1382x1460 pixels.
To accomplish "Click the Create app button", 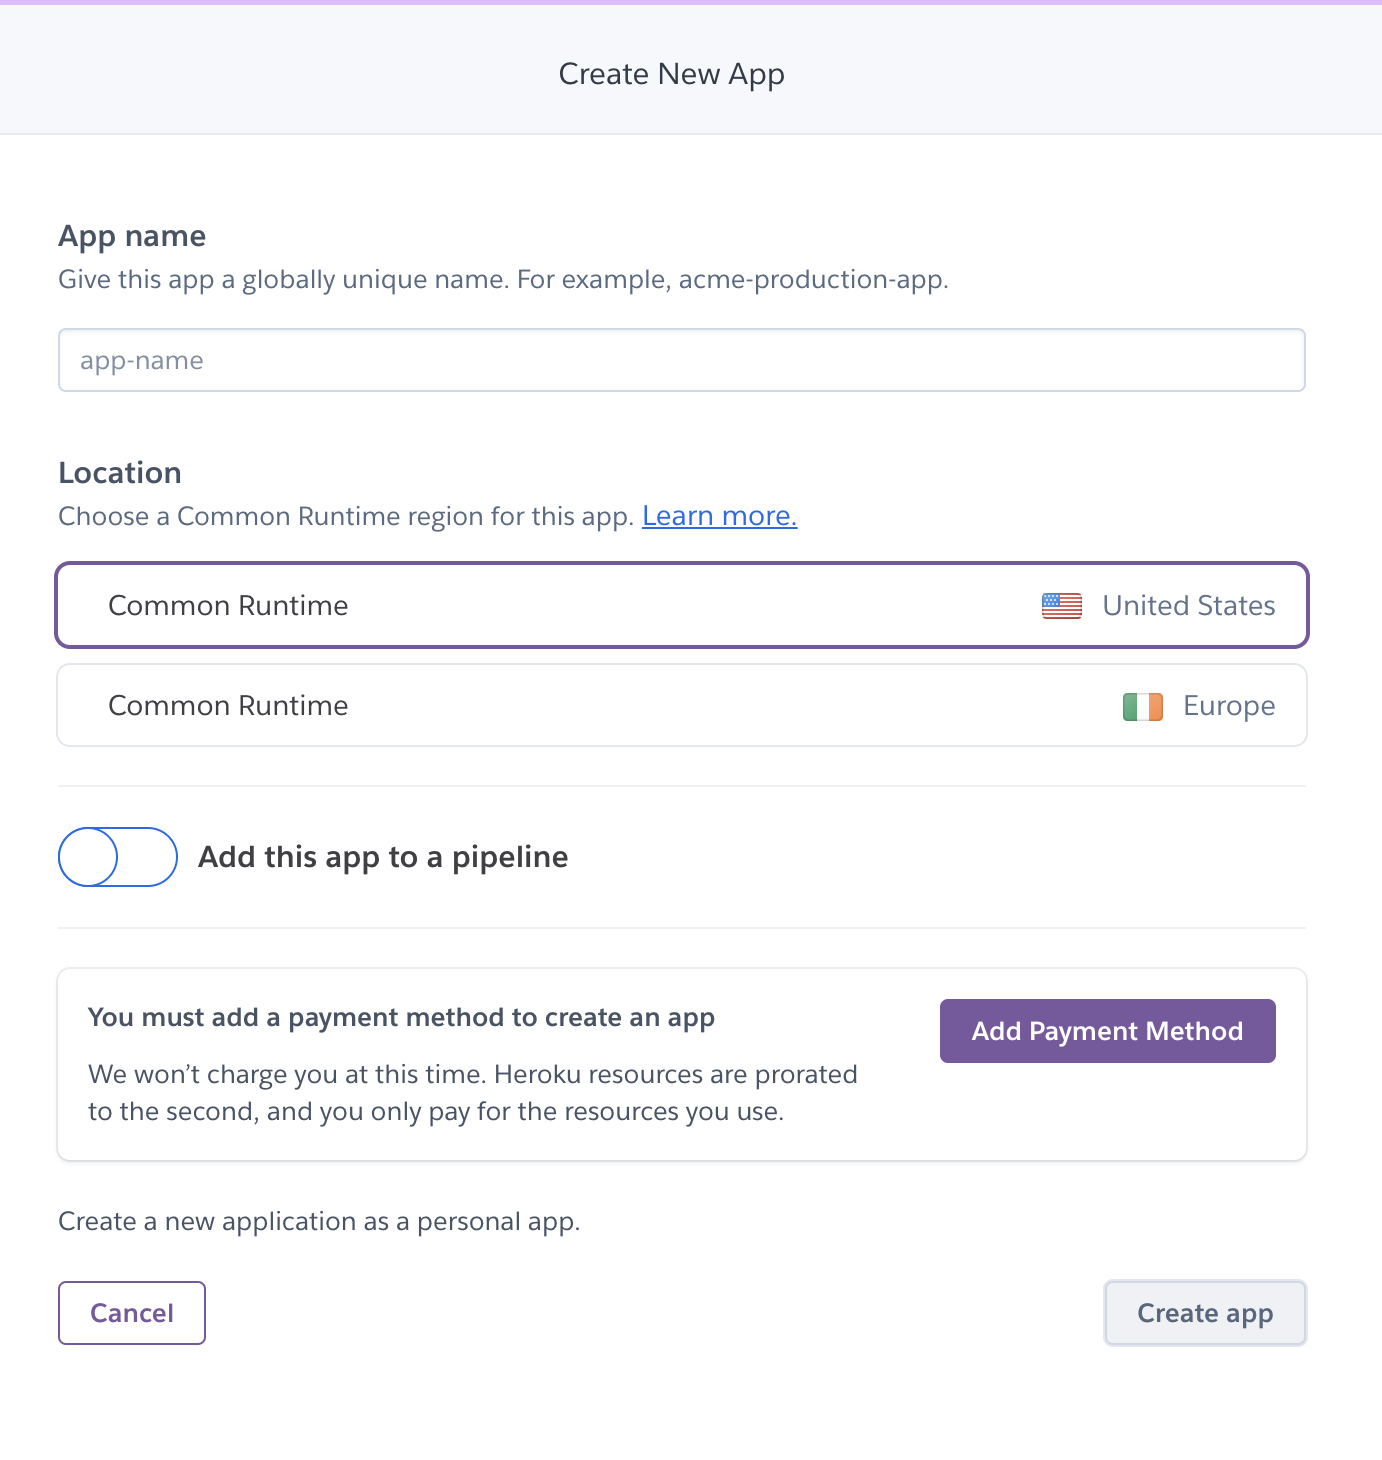I will pos(1205,1313).
